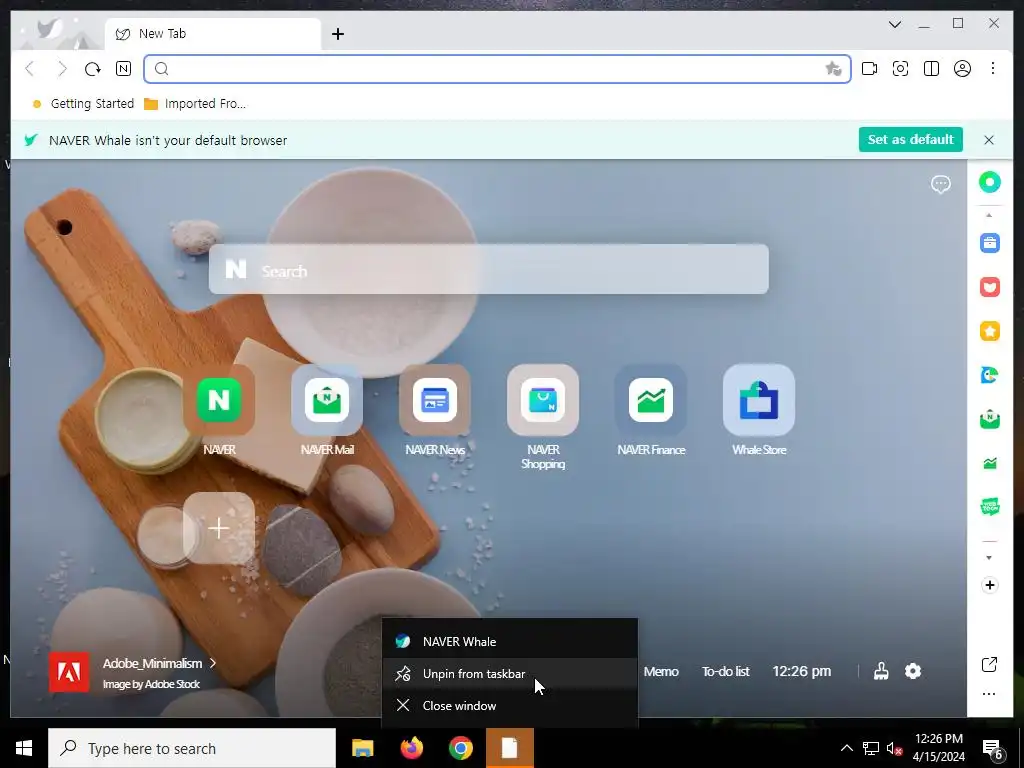The image size is (1024, 768).
Task: Open the blue bird sidebar icon
Action: coord(989,375)
